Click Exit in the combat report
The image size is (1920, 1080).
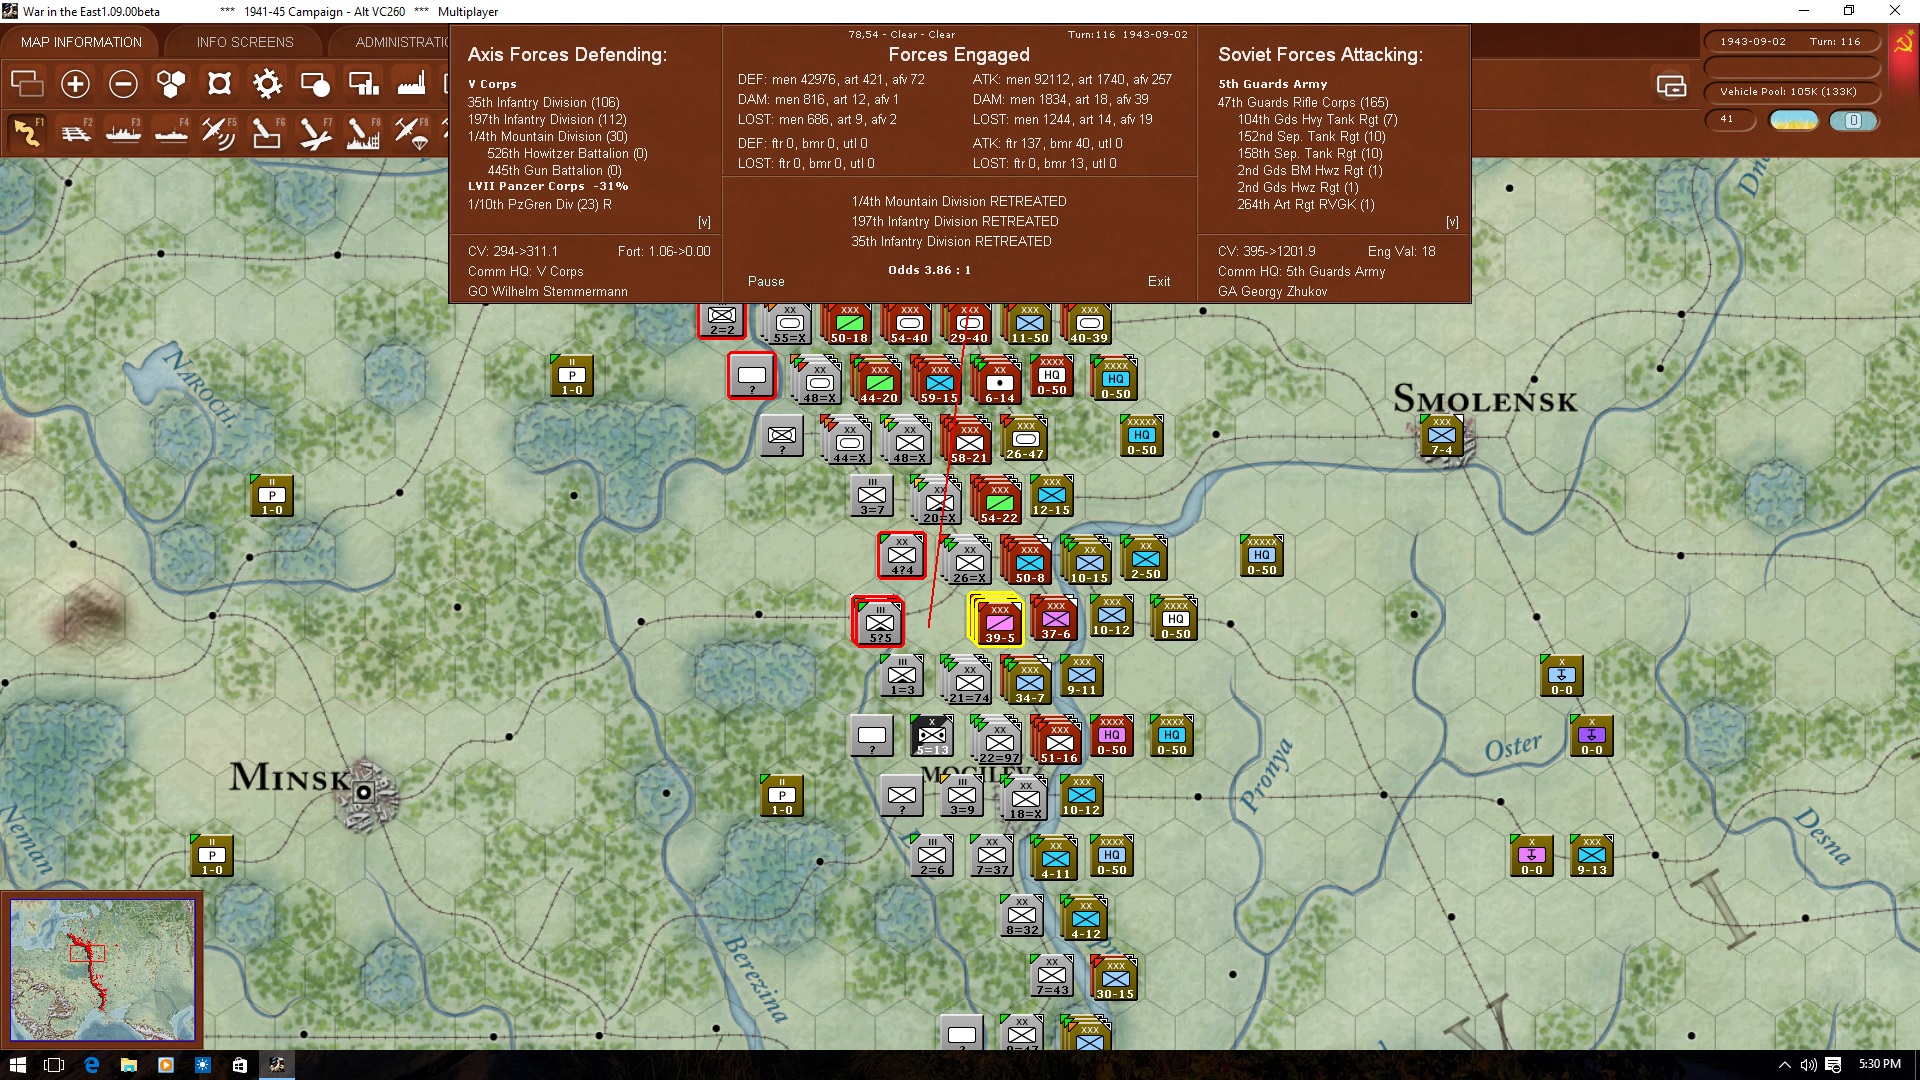(x=1159, y=281)
